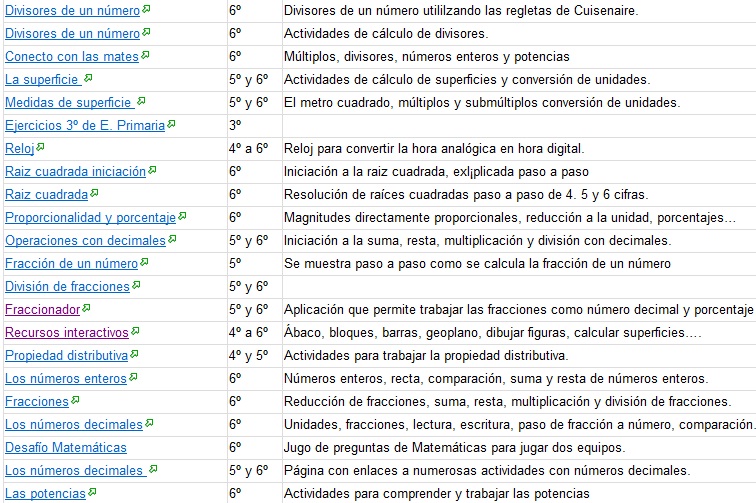This screenshot has height=503, width=756.
Task: Click text 'Jugo de preguntas de Matemáticas'
Action: pos(454,448)
